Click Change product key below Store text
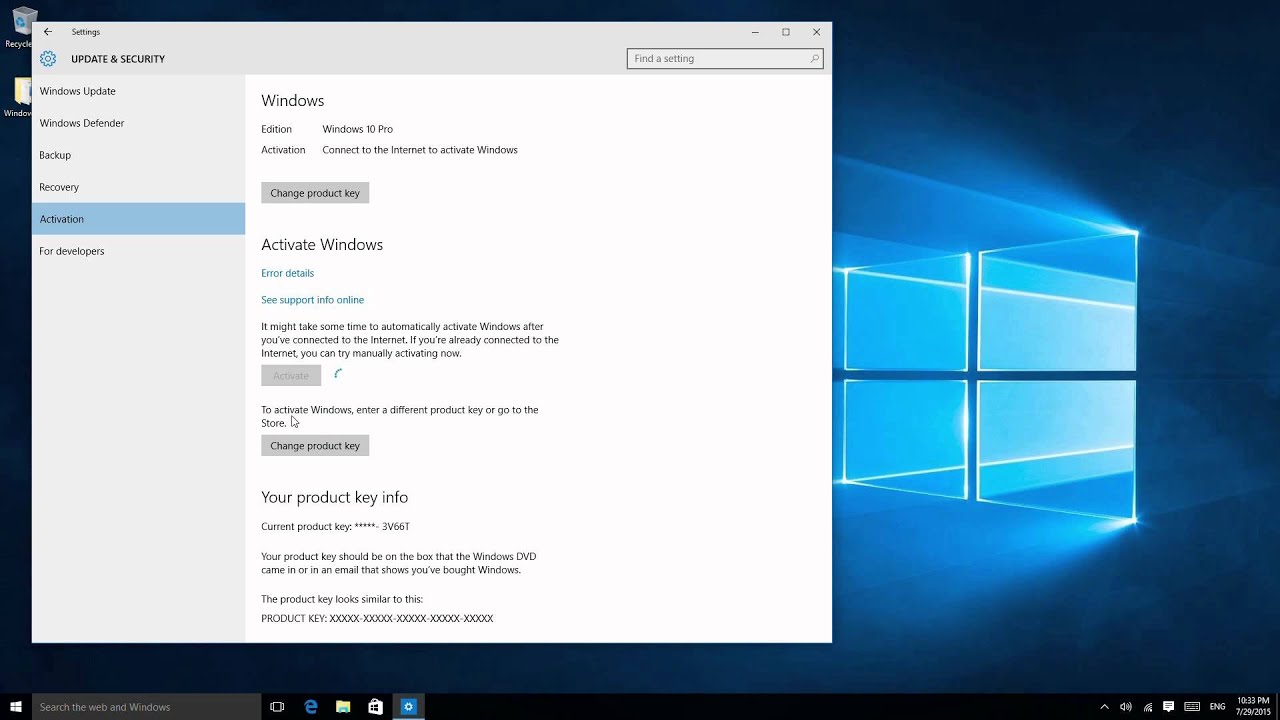This screenshot has width=1280, height=720. tap(315, 446)
